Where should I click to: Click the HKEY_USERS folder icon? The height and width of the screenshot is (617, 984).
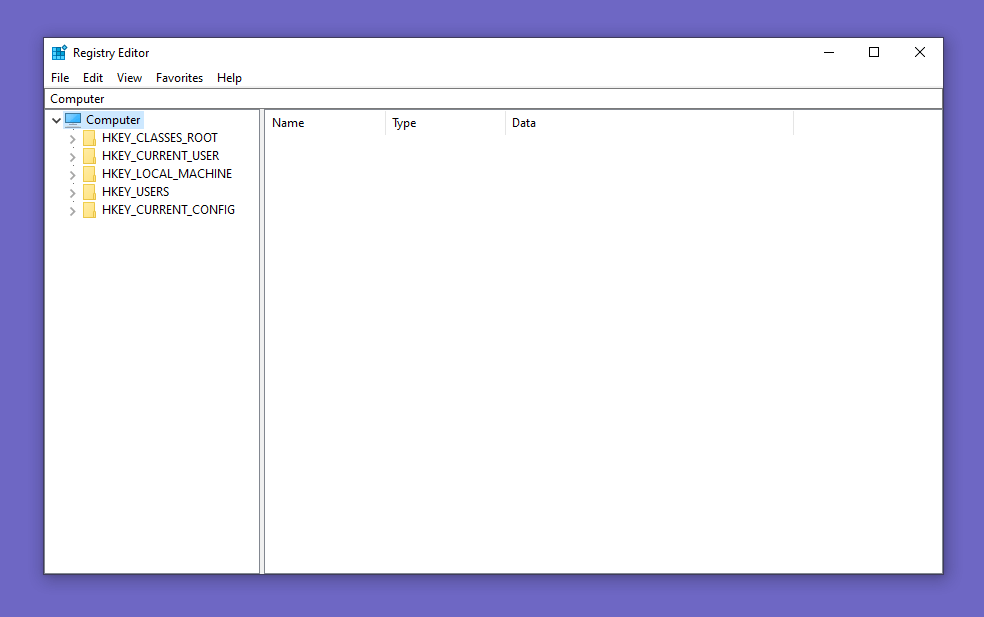click(x=90, y=191)
